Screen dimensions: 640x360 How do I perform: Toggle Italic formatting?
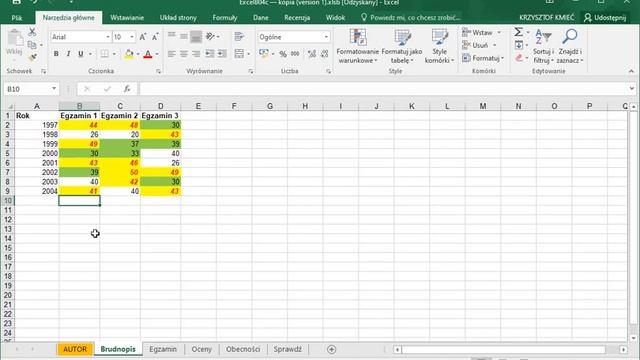click(x=68, y=54)
